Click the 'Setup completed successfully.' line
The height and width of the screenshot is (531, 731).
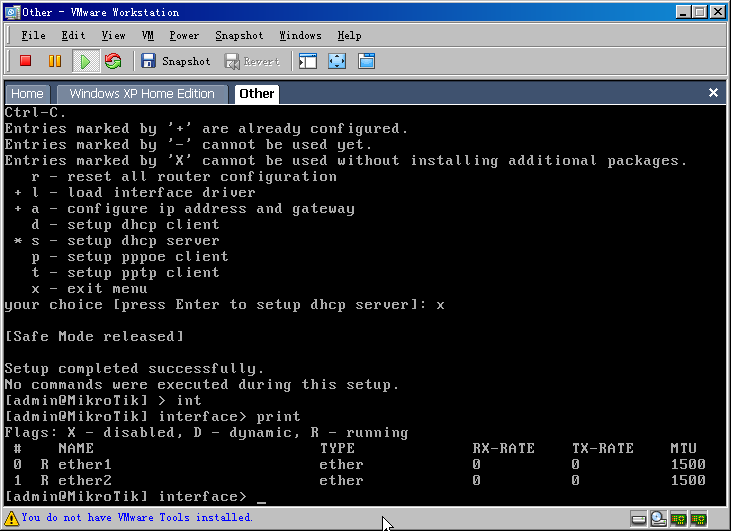coord(134,369)
